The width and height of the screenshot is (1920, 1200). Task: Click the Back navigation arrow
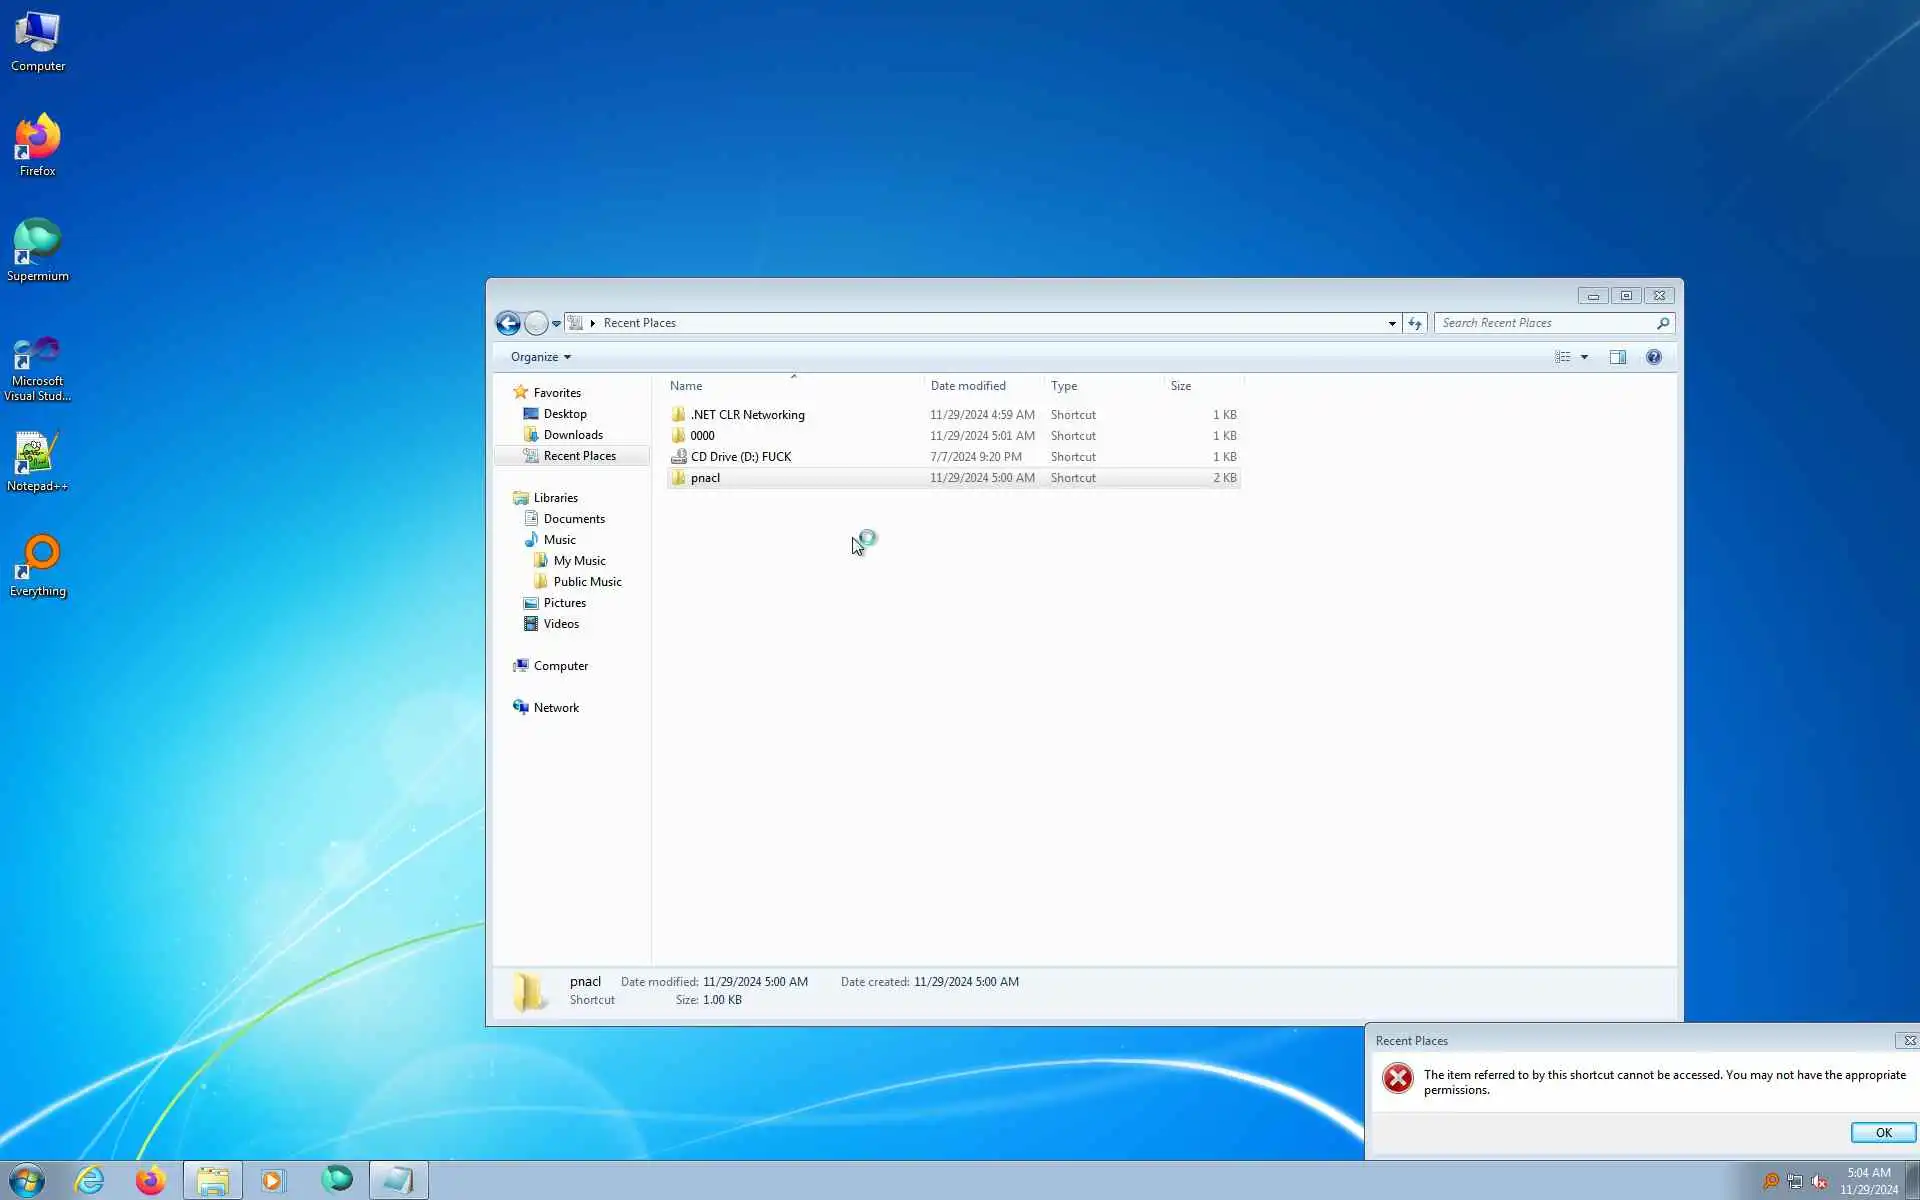tap(508, 323)
